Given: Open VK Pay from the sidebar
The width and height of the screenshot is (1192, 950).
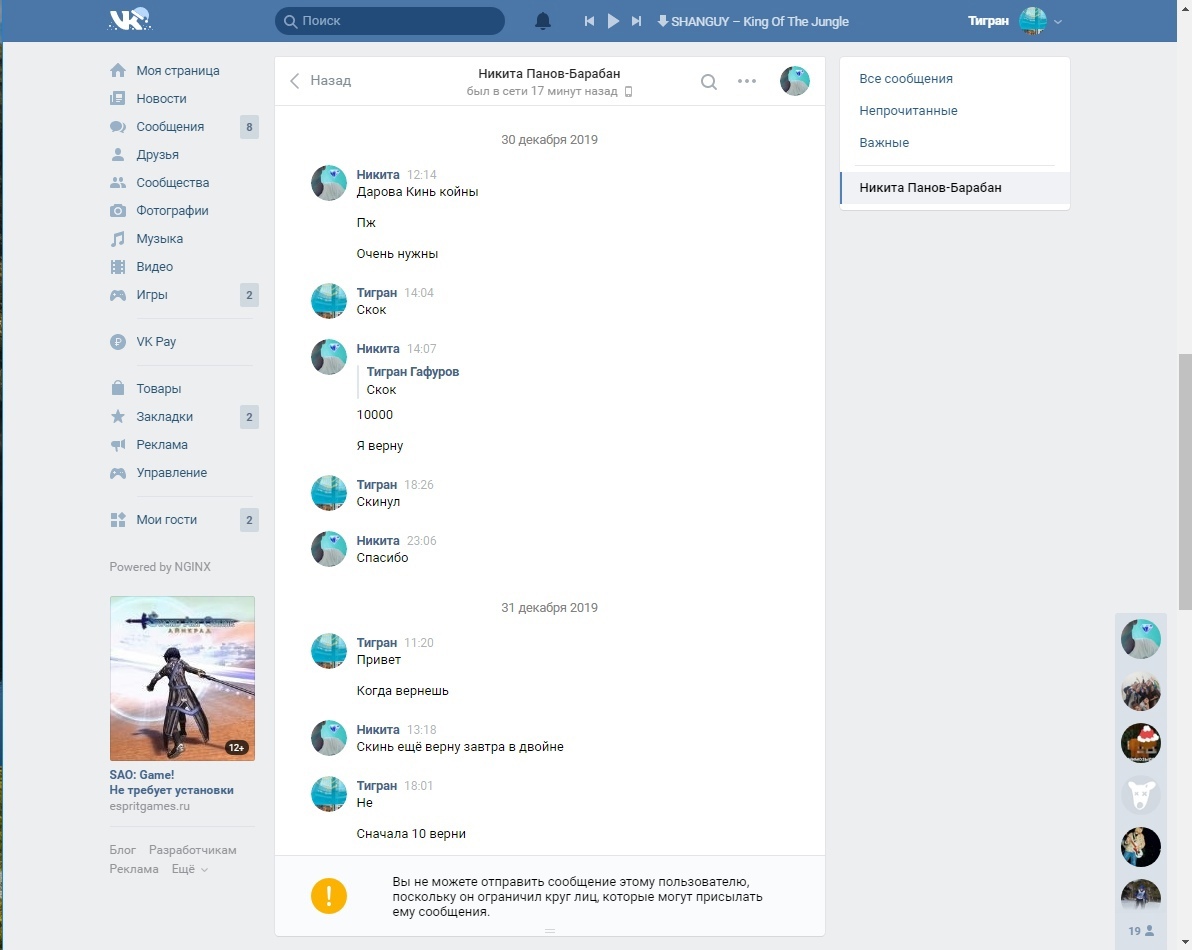Looking at the screenshot, I should point(156,342).
